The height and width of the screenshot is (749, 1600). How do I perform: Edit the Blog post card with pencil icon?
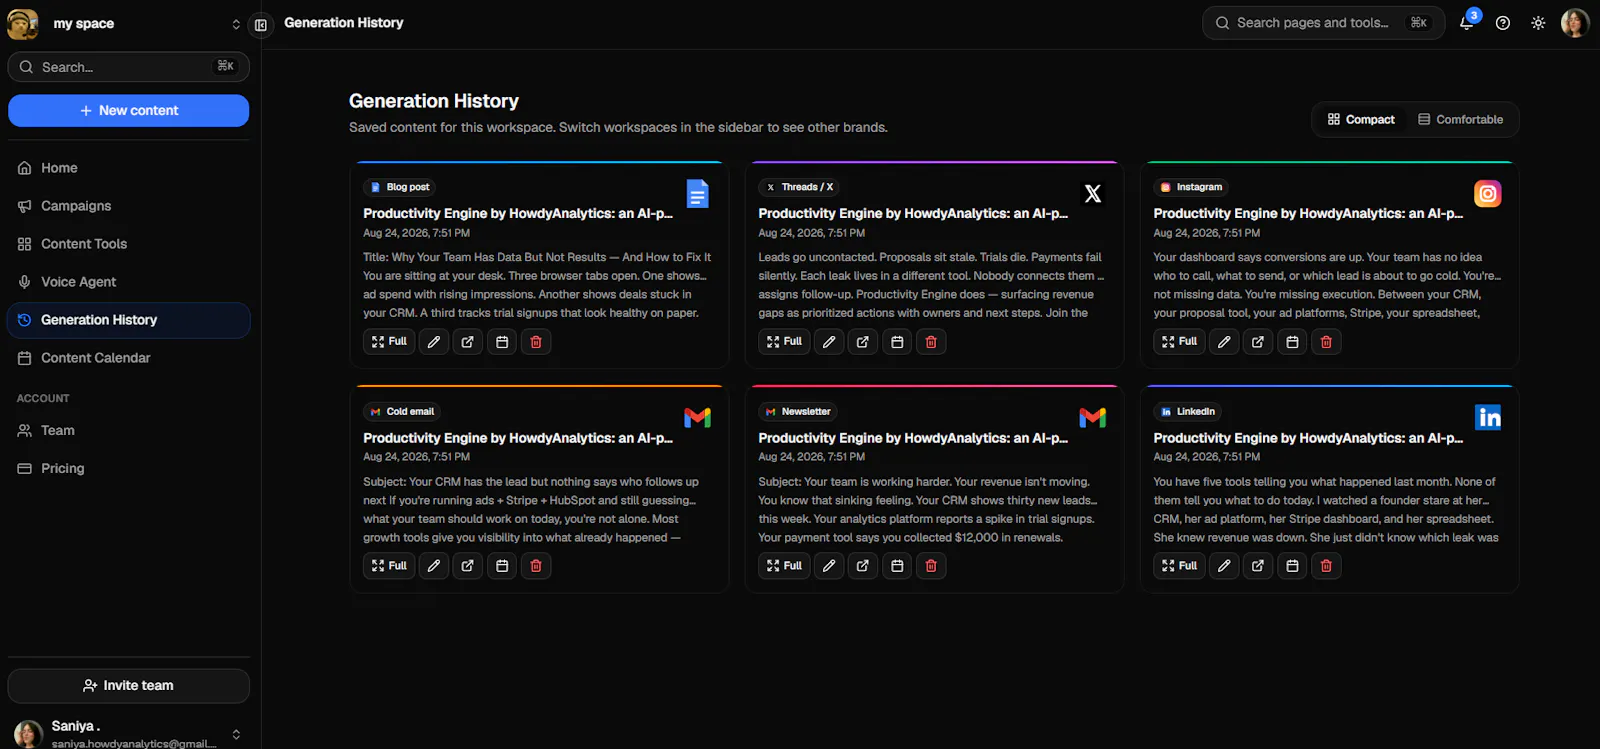click(434, 342)
